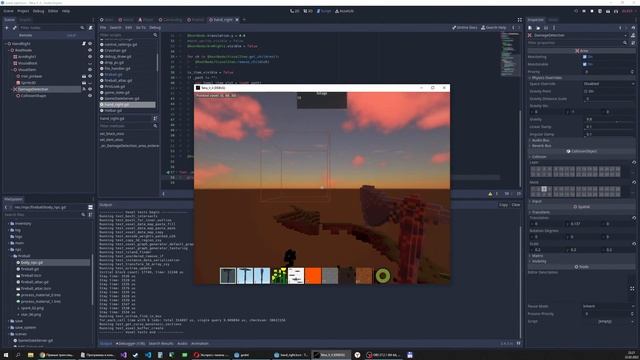Add a new node in Scene dock
The width and height of the screenshot is (640, 360).
coord(7,28)
